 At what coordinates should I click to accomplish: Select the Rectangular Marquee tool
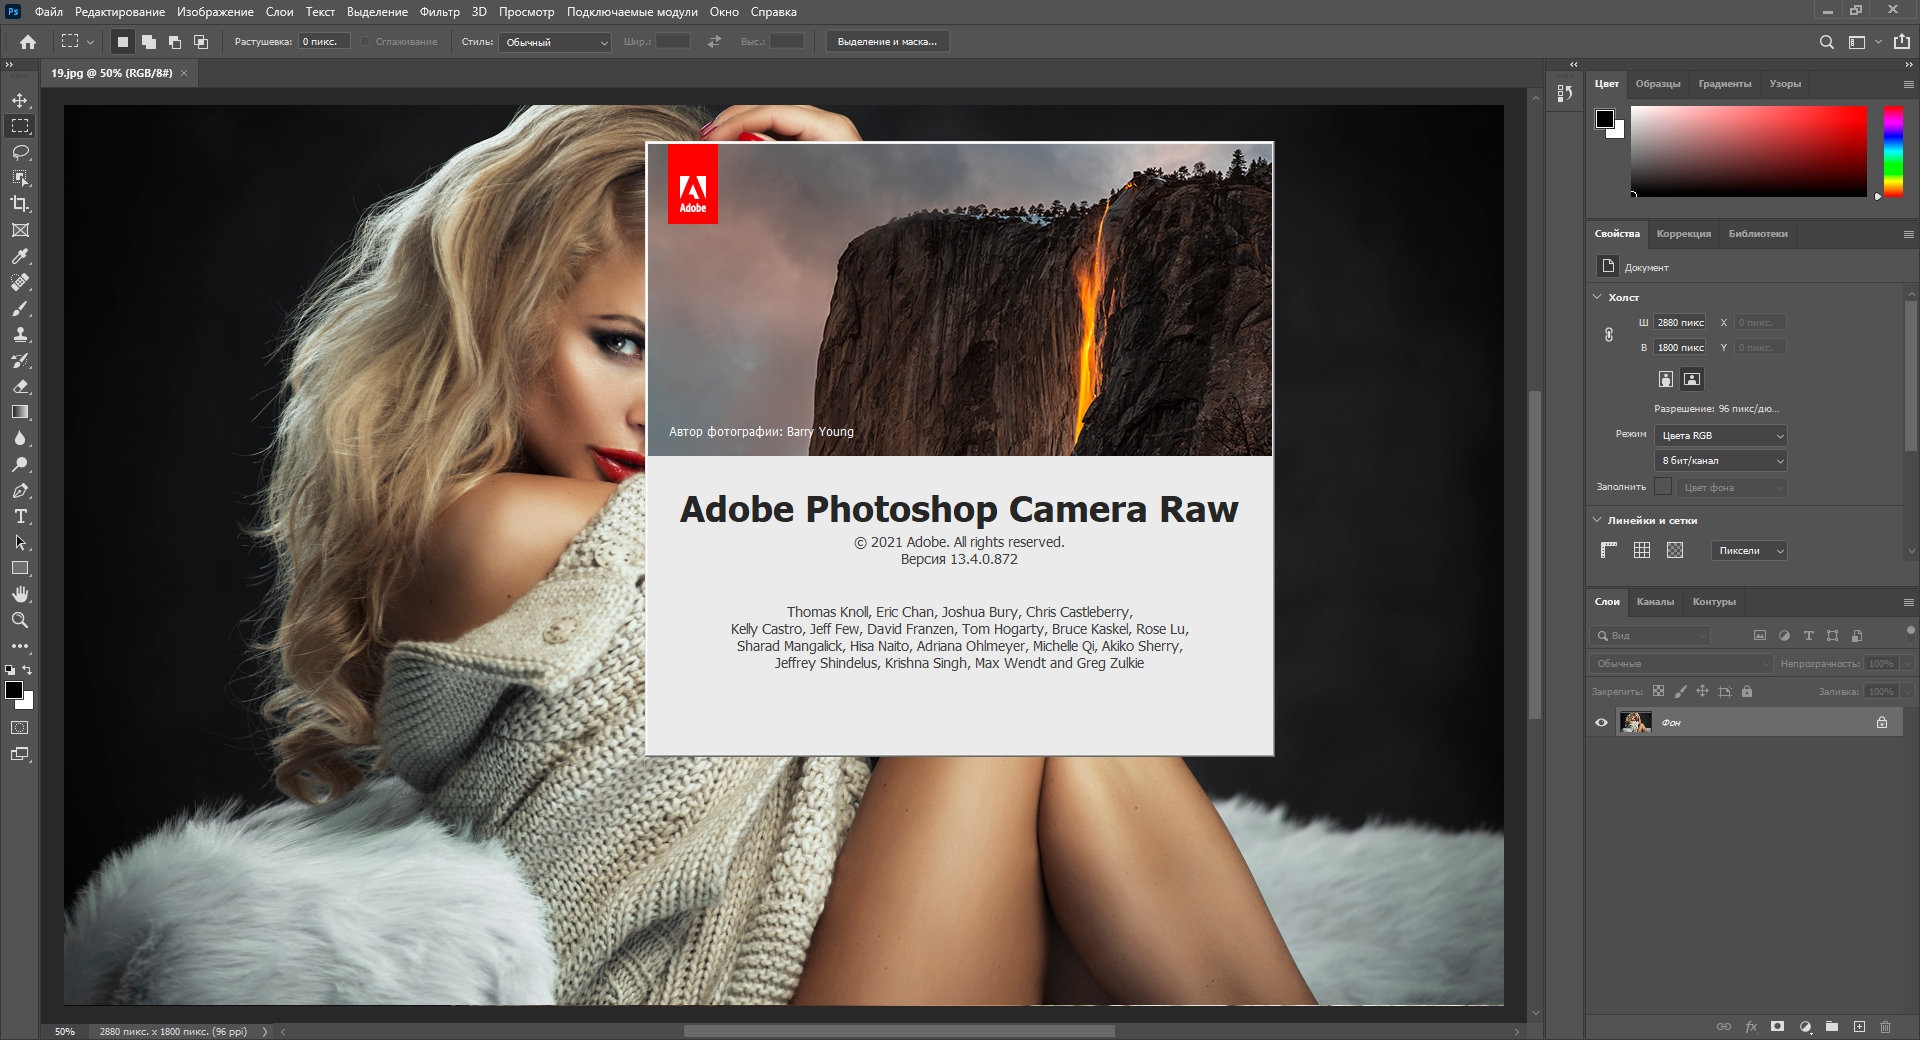click(x=20, y=126)
